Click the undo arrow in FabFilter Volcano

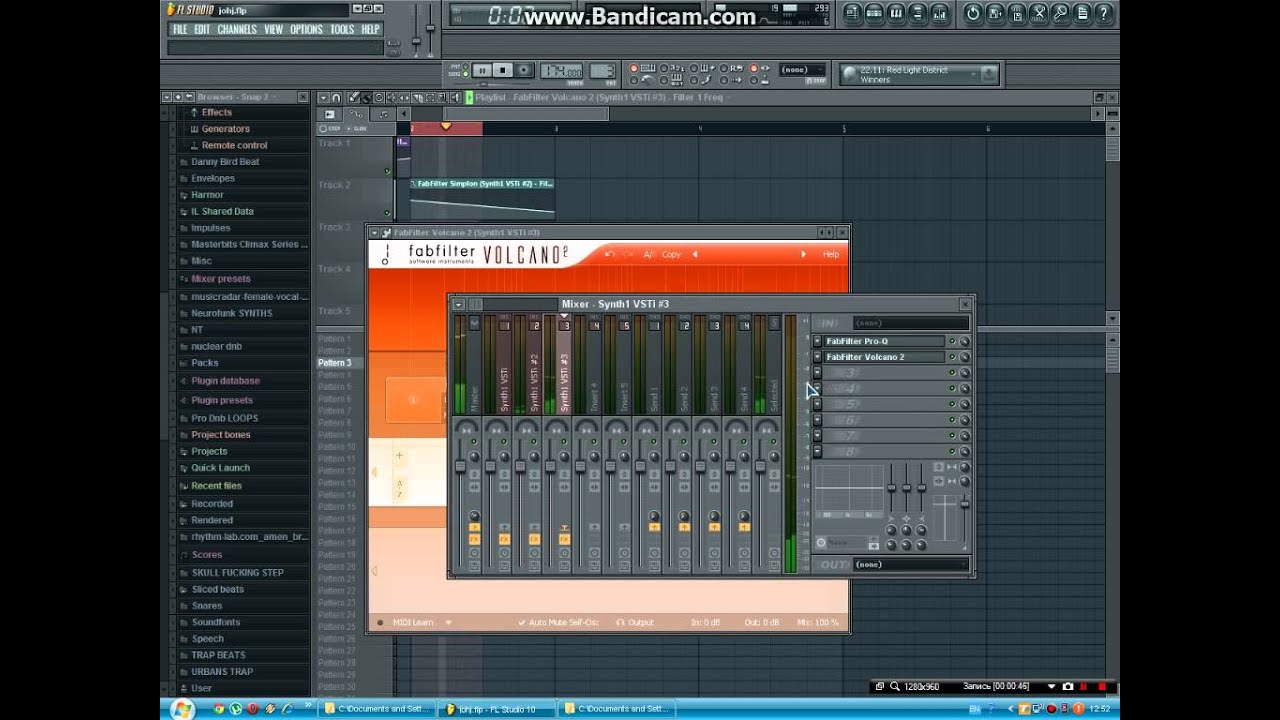pyautogui.click(x=609, y=254)
